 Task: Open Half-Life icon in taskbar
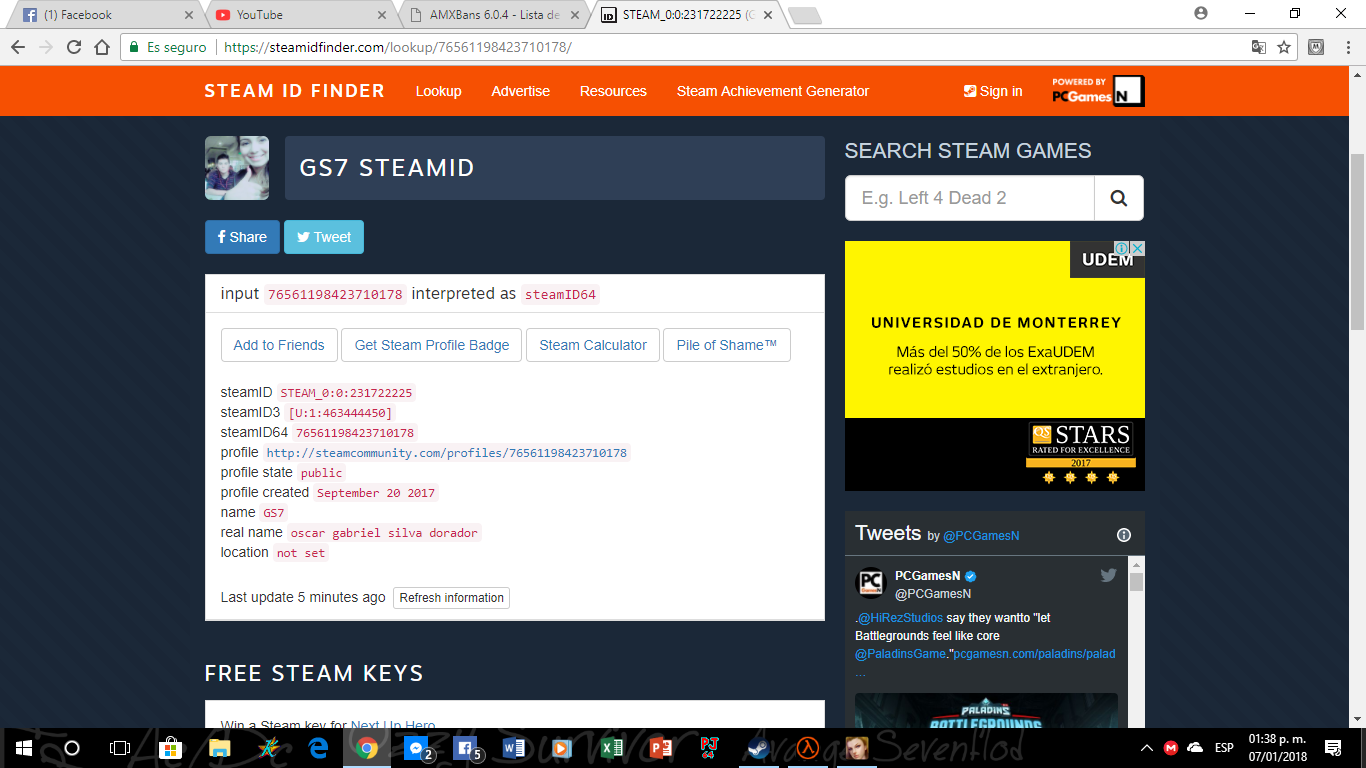(807, 748)
